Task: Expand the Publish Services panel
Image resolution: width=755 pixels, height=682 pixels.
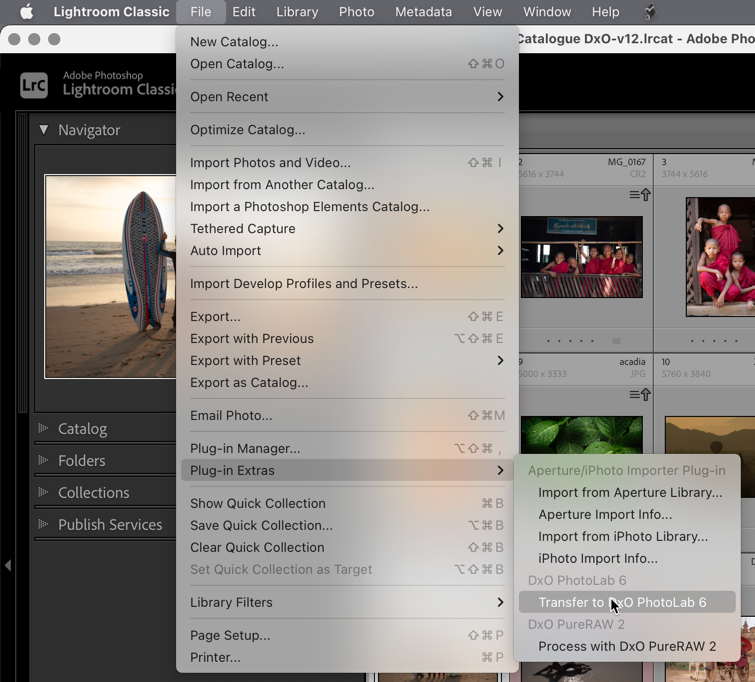Action: point(43,524)
